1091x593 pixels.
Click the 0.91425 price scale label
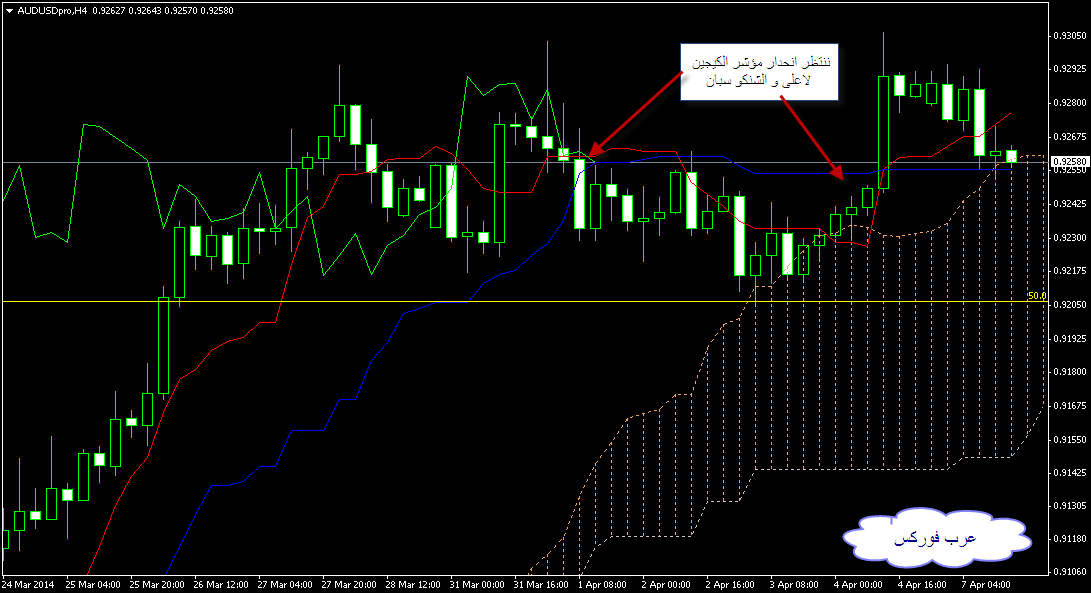(x=1070, y=473)
